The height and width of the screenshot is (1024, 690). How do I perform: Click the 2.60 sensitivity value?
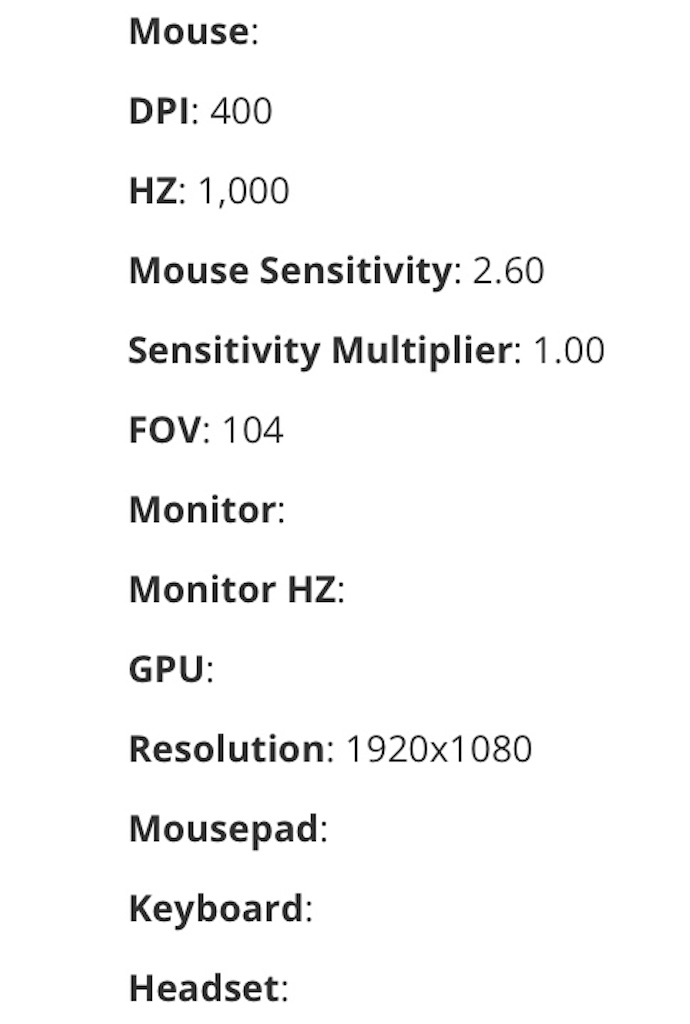click(x=508, y=270)
